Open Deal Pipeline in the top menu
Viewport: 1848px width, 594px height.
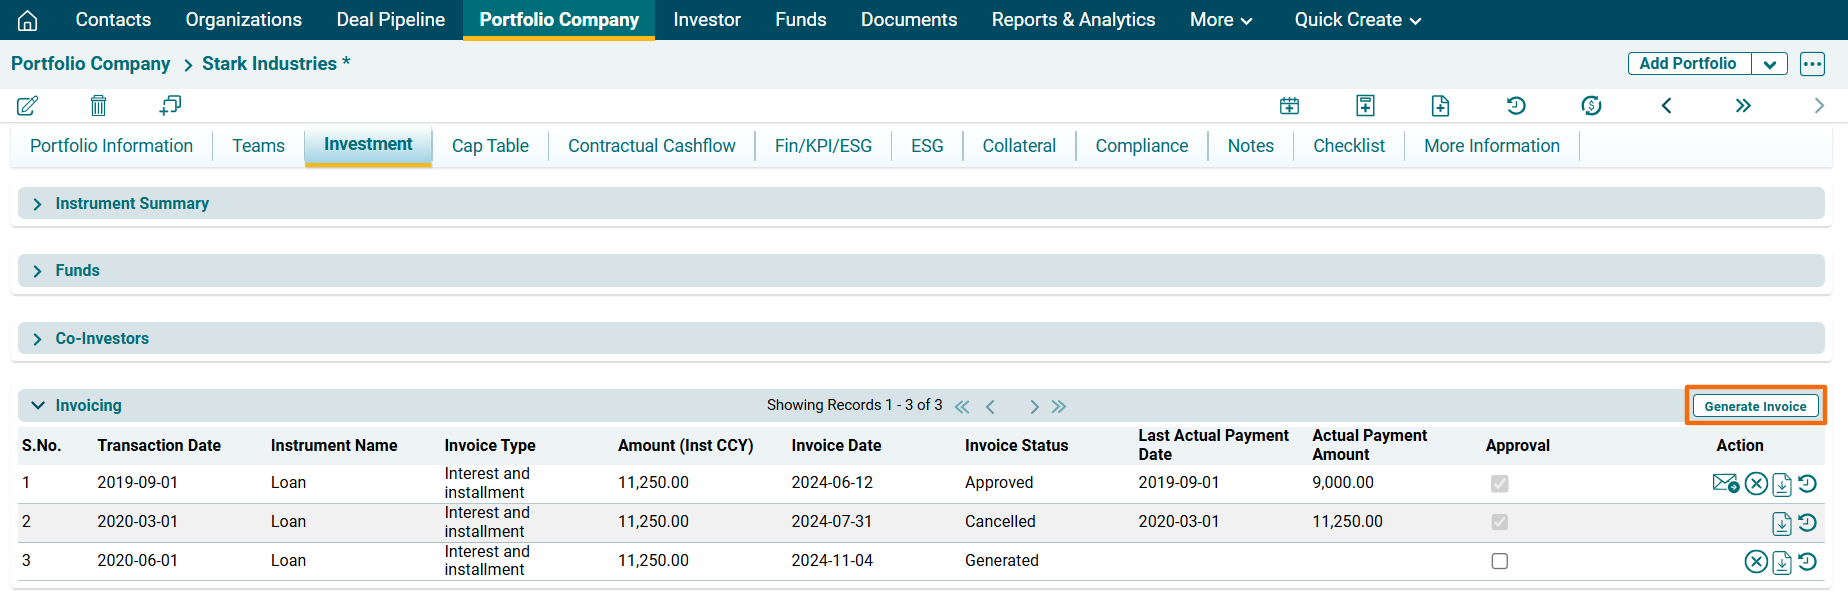pos(390,20)
